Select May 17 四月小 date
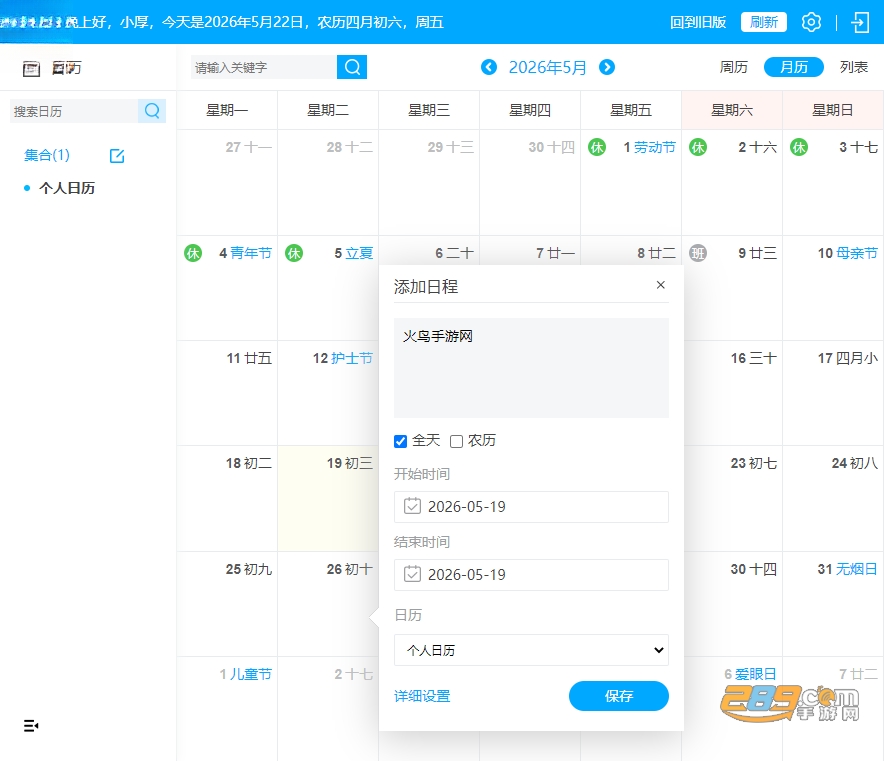Image resolution: width=884 pixels, height=761 pixels. click(847, 358)
